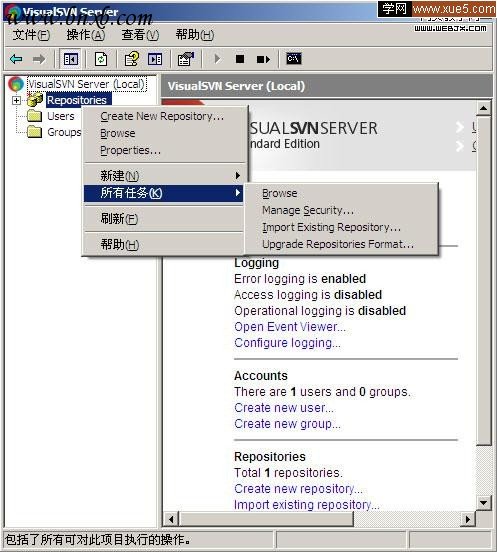The height and width of the screenshot is (552, 497).
Task: Open the 文件(F) menu
Action: (x=31, y=35)
